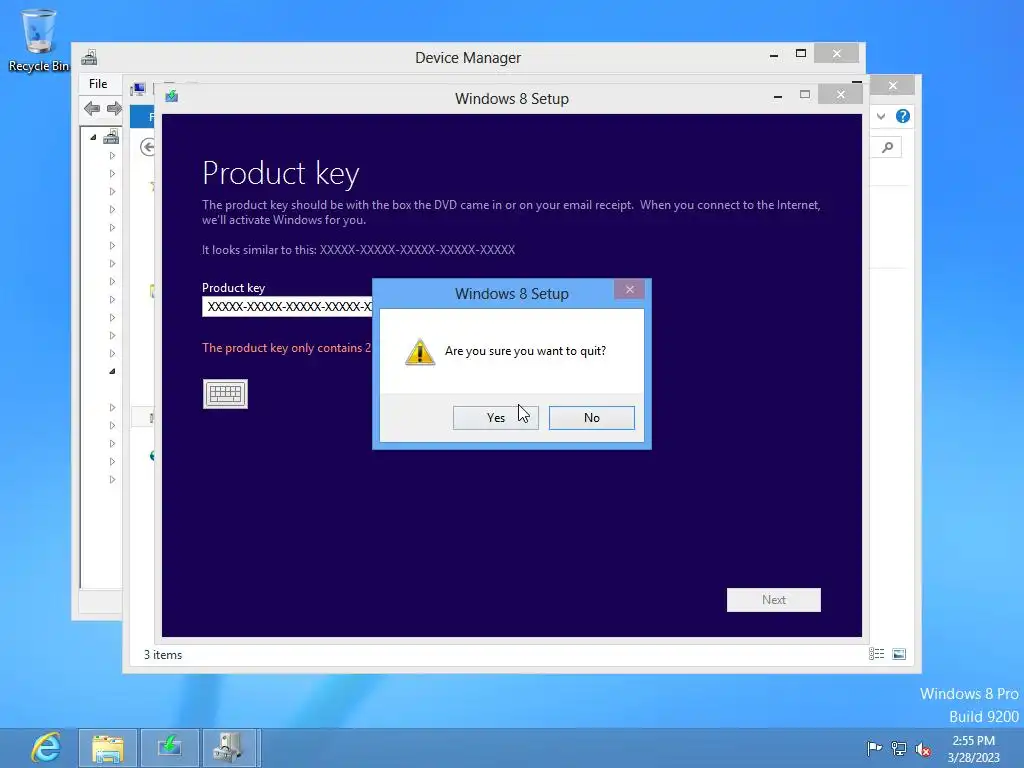
Task: Choose No in the quit dialog
Action: click(592, 418)
